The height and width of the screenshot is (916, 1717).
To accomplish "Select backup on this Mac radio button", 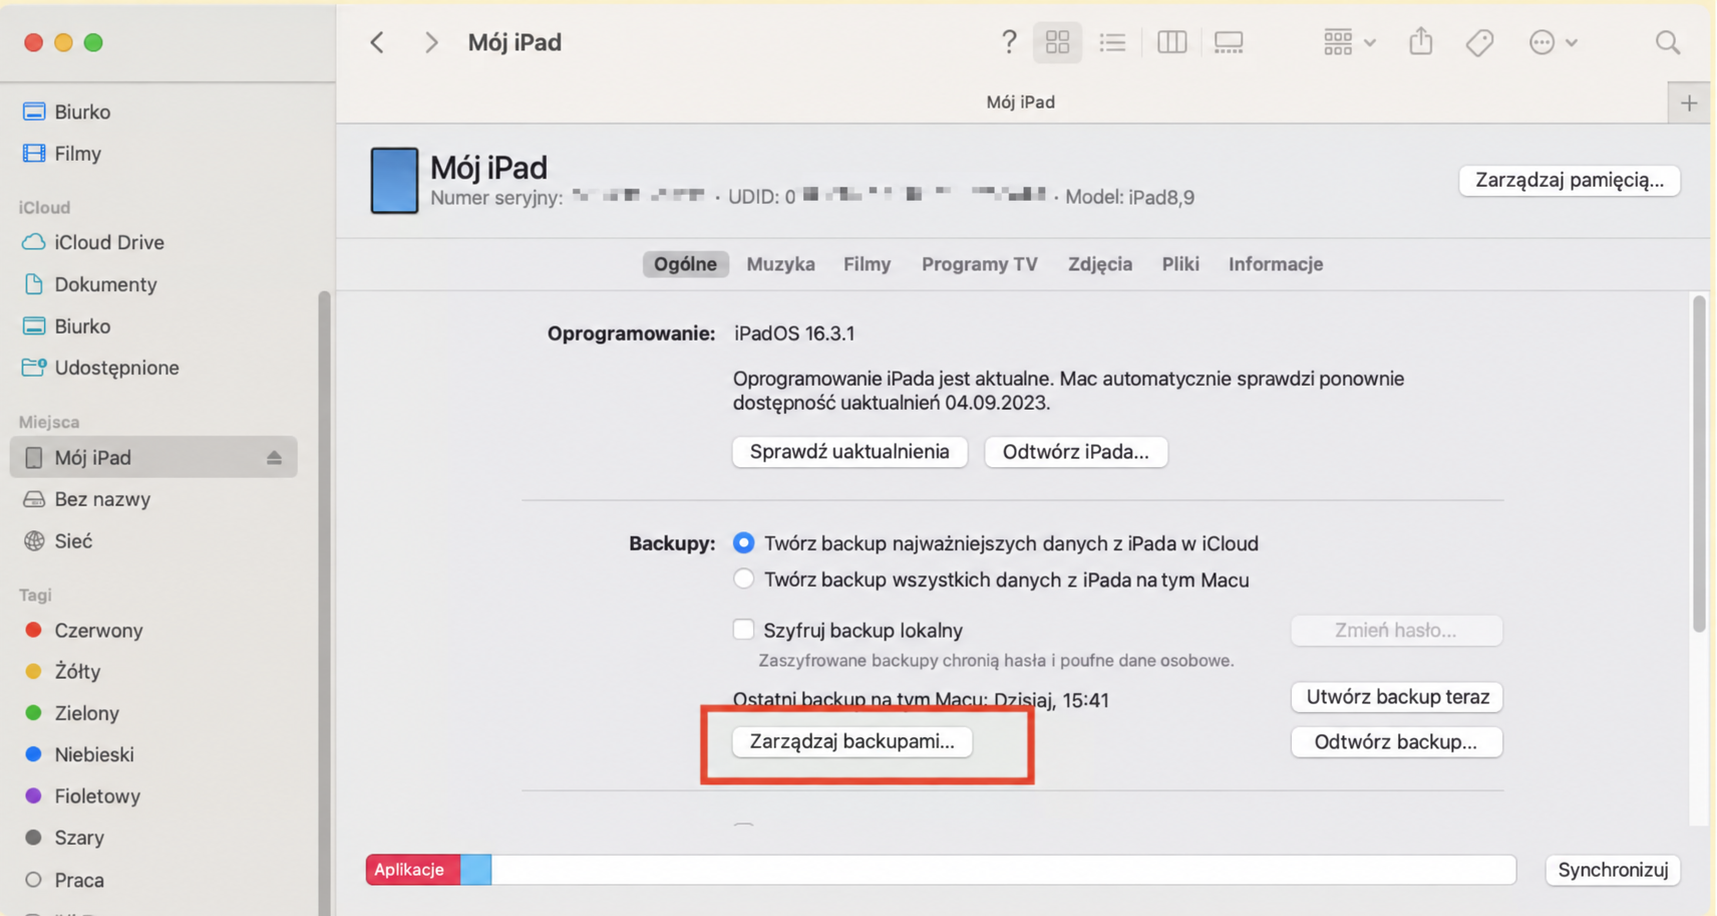I will tap(743, 579).
